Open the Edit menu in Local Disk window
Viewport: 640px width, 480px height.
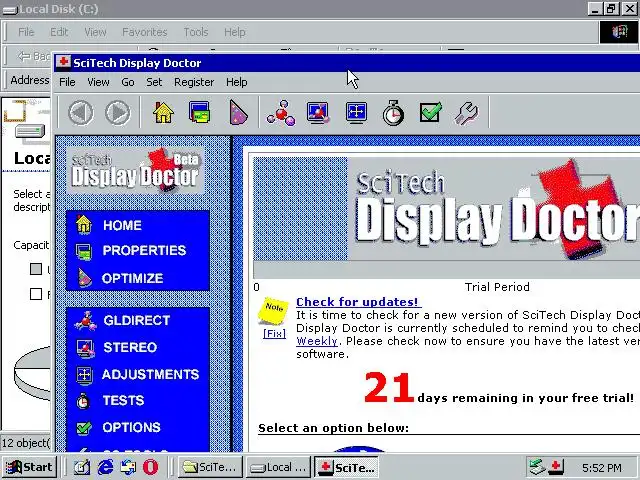(59, 32)
